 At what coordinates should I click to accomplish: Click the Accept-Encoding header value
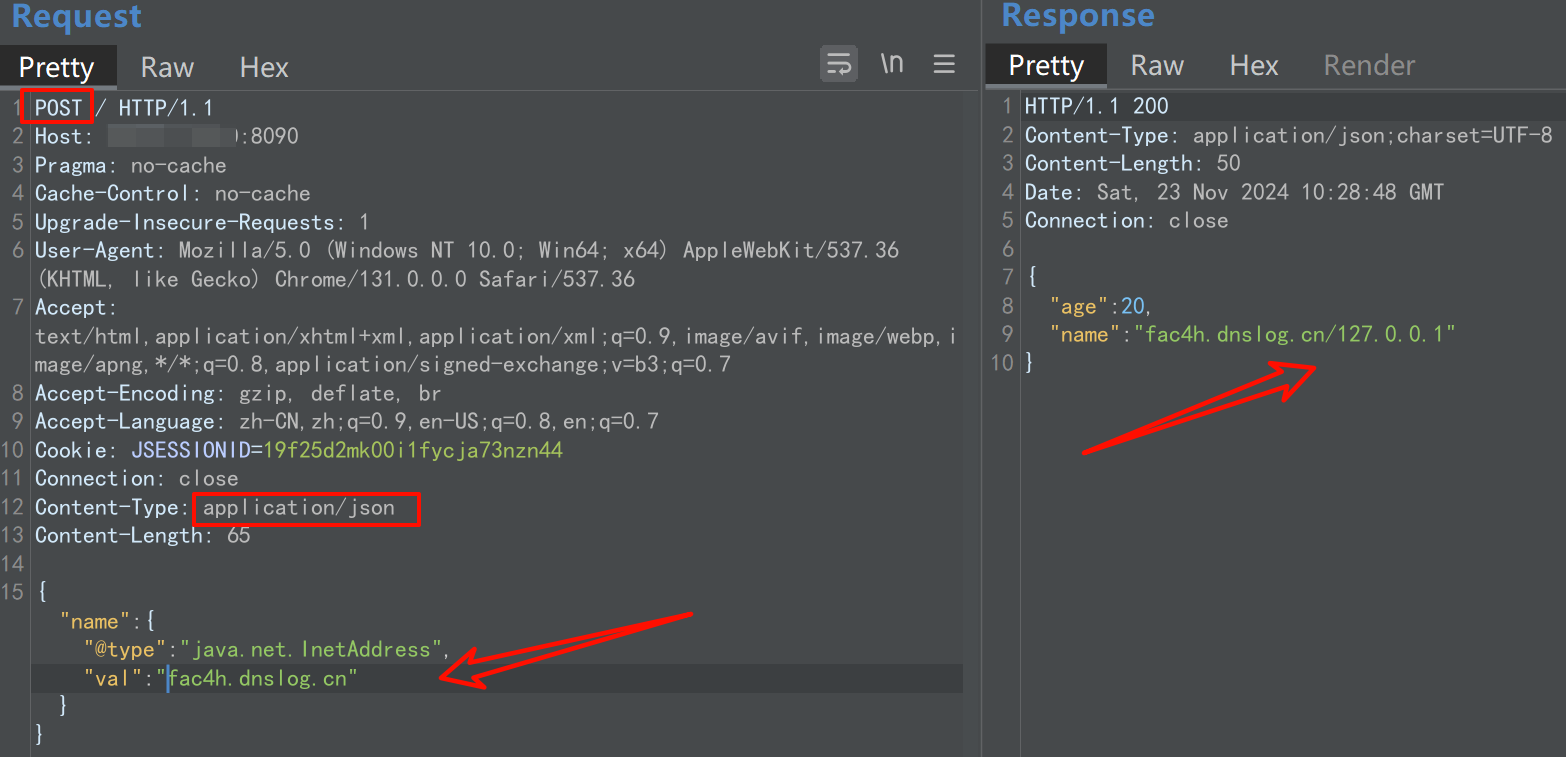pos(340,393)
